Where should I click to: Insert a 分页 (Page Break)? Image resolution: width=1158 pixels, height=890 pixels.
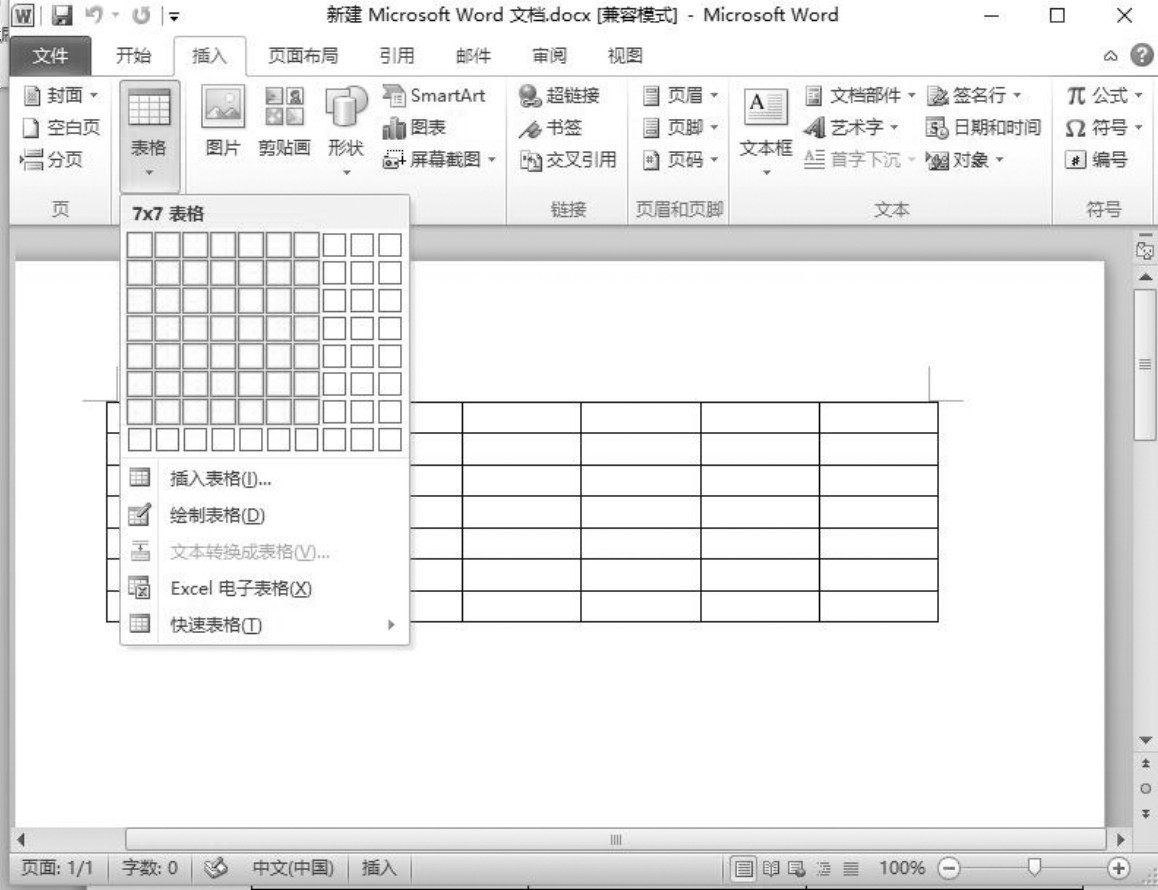click(x=52, y=160)
